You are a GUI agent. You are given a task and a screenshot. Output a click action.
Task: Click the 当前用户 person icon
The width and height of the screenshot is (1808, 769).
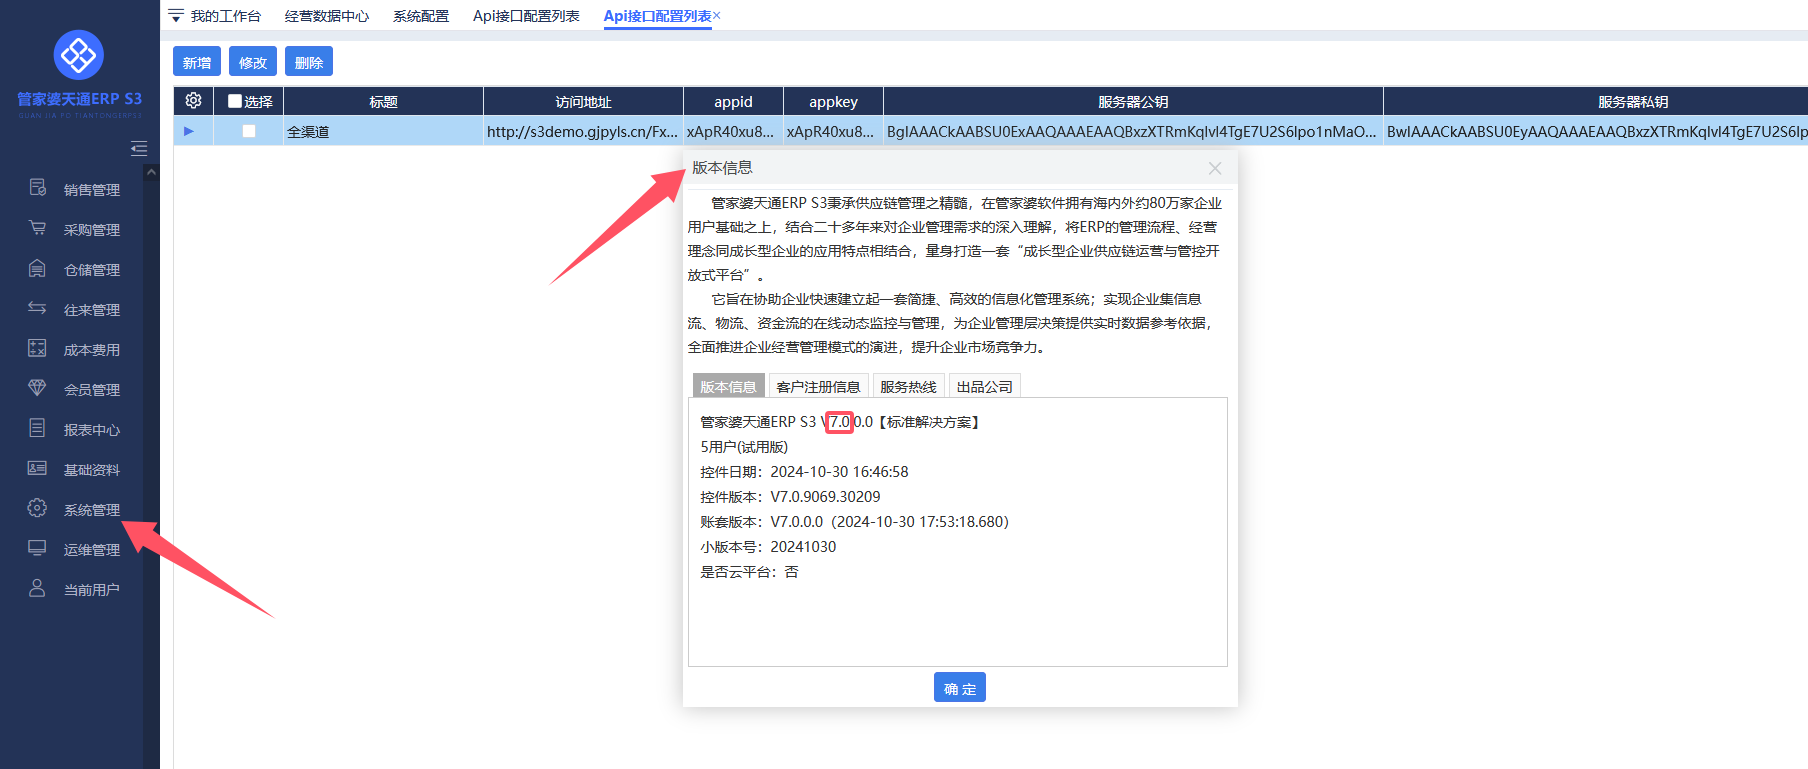[37, 588]
